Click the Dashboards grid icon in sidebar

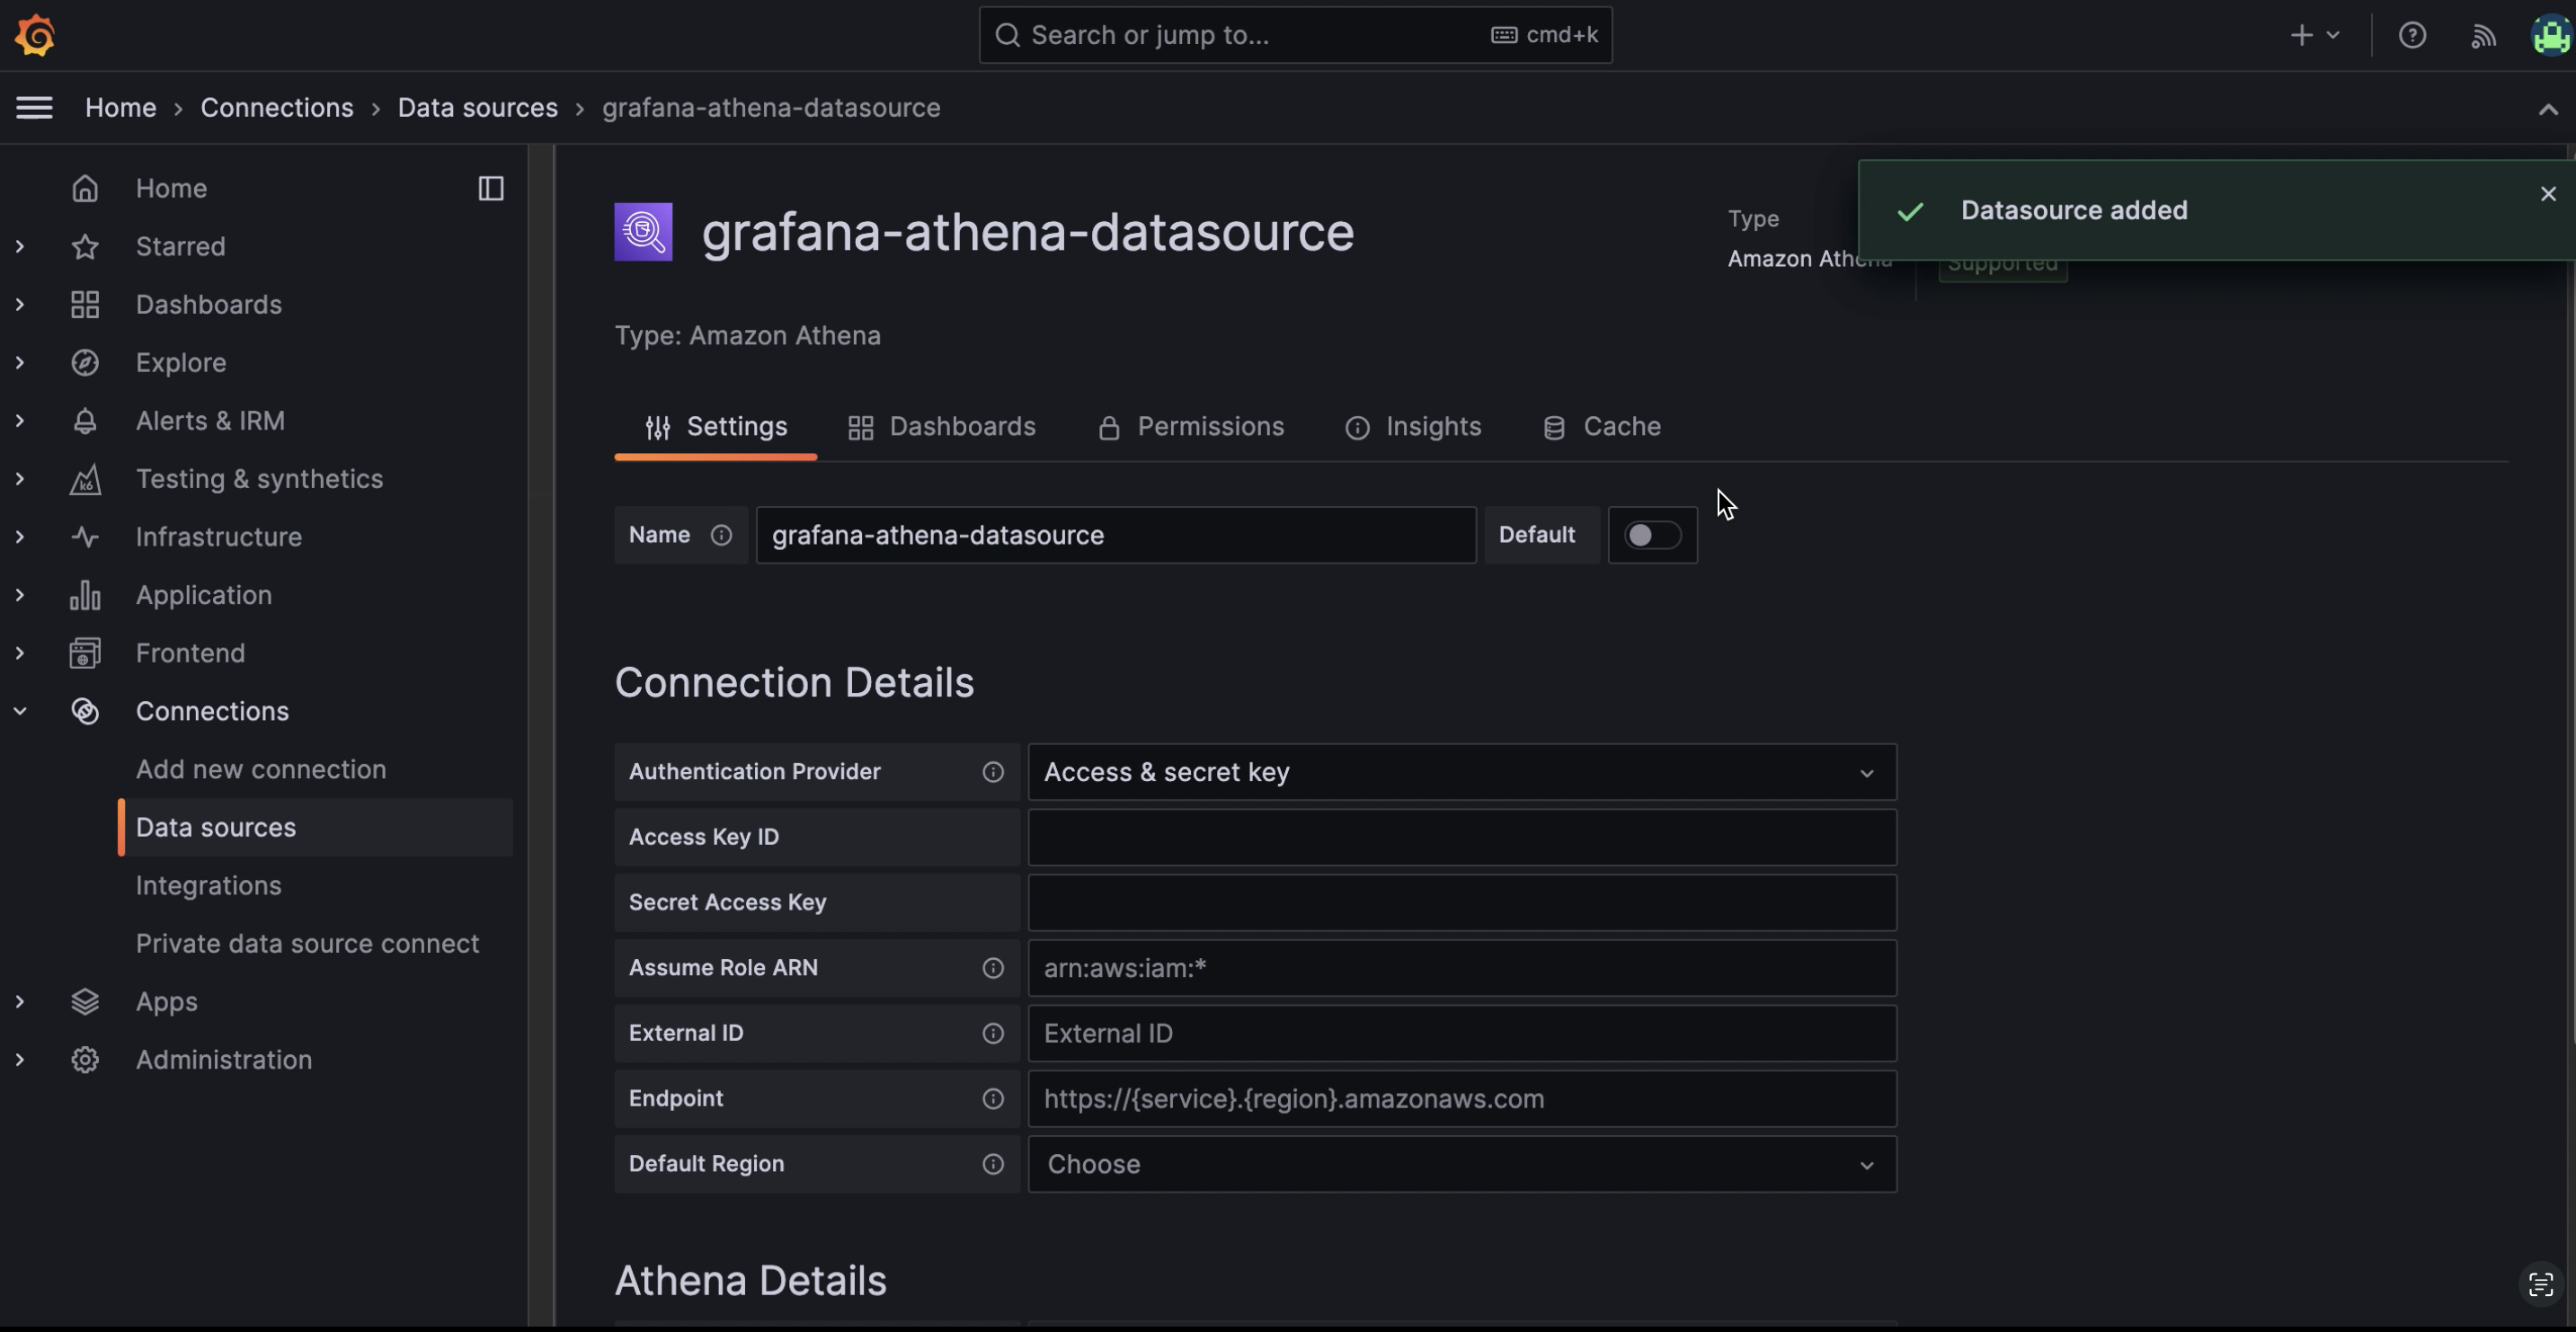click(x=85, y=304)
